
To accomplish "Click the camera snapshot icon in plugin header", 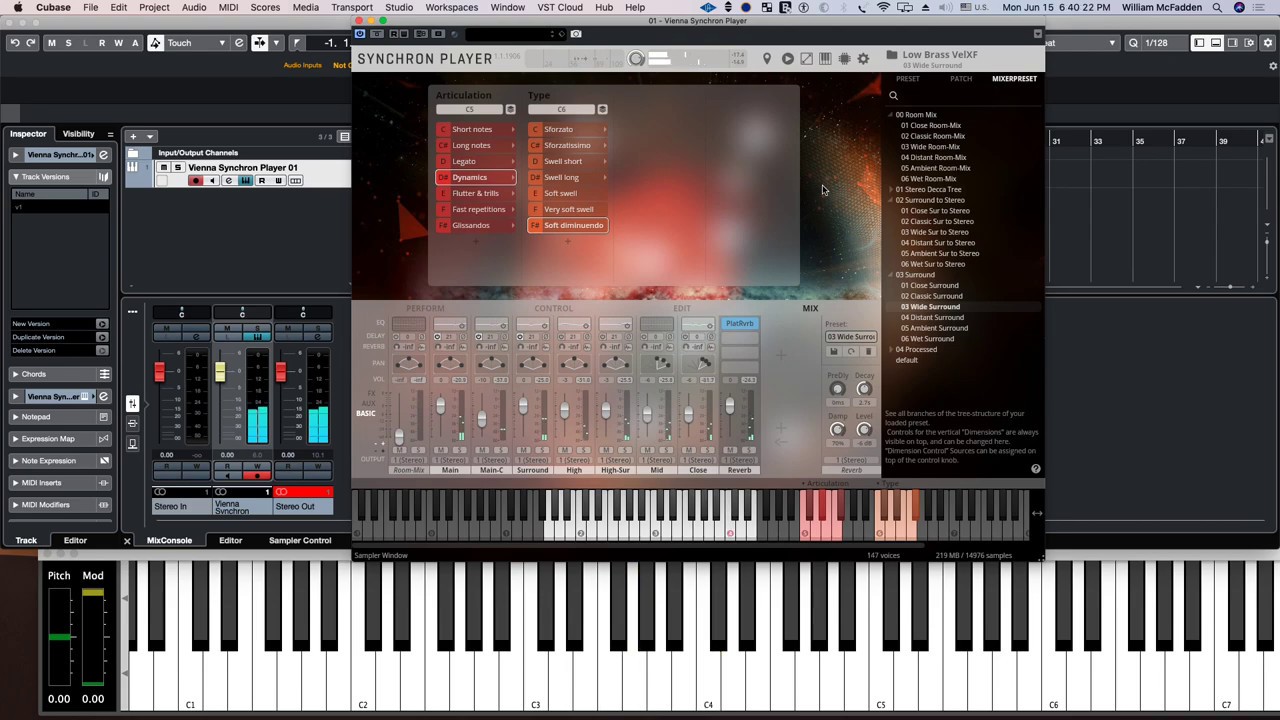I will click(576, 34).
